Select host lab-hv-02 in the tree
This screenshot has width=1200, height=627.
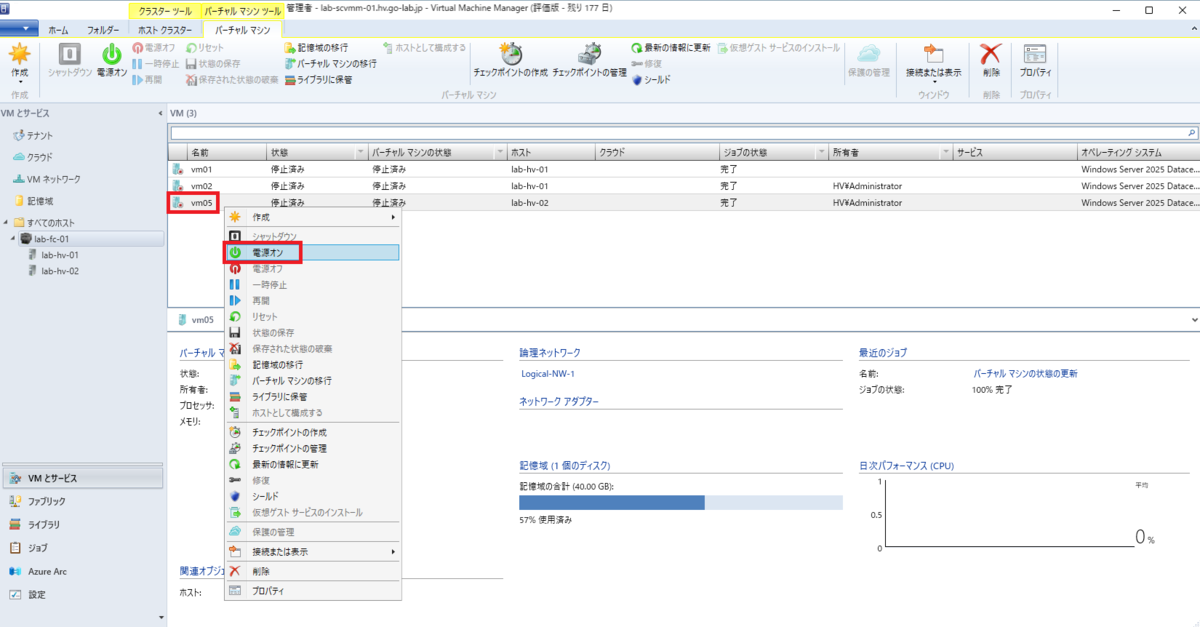click(x=59, y=271)
